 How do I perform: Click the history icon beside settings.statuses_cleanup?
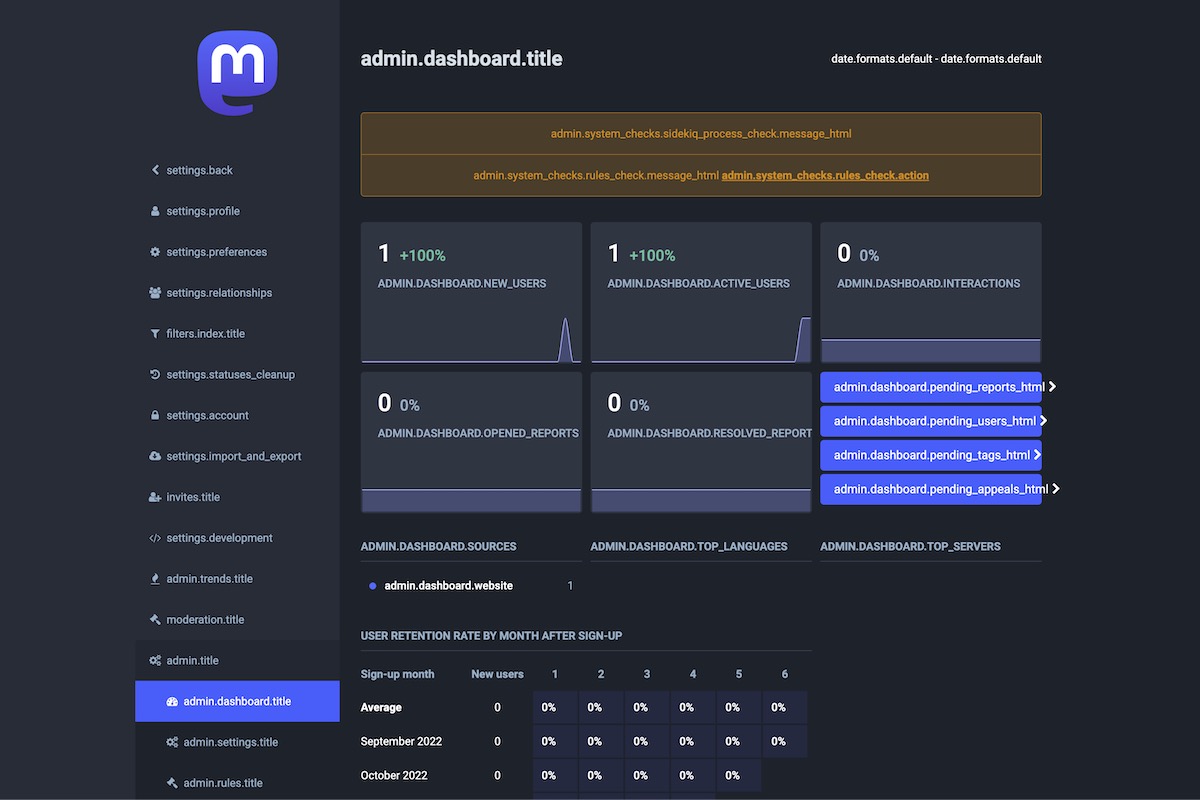[155, 375]
